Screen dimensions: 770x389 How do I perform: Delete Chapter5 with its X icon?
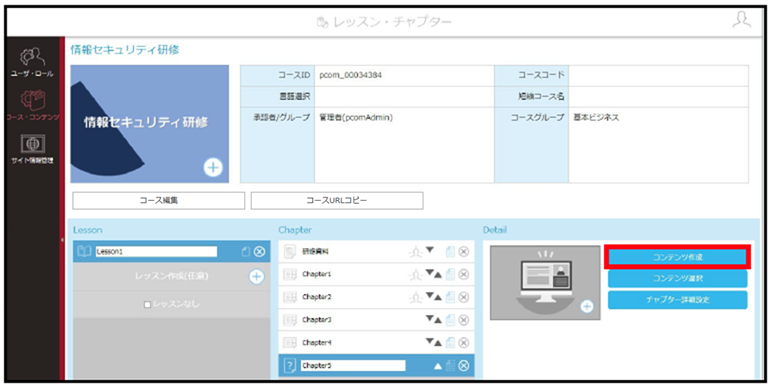464,366
